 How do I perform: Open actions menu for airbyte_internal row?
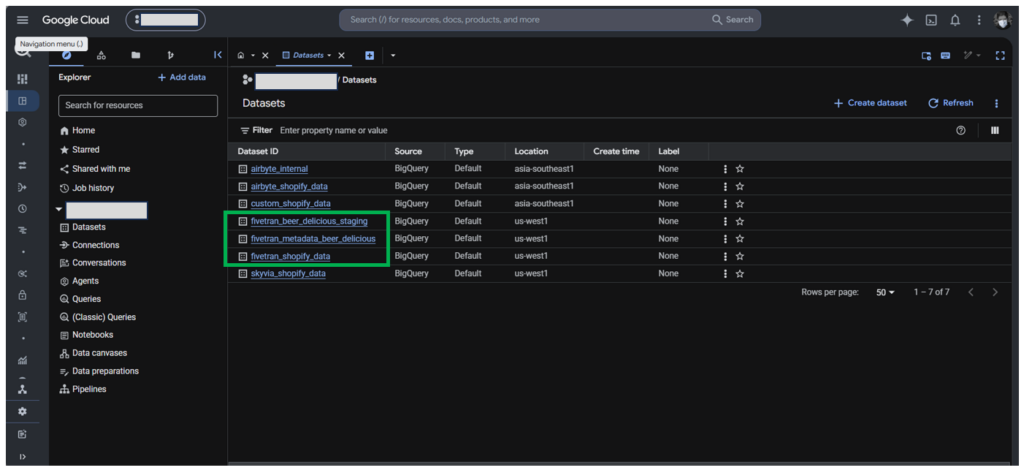(725, 169)
